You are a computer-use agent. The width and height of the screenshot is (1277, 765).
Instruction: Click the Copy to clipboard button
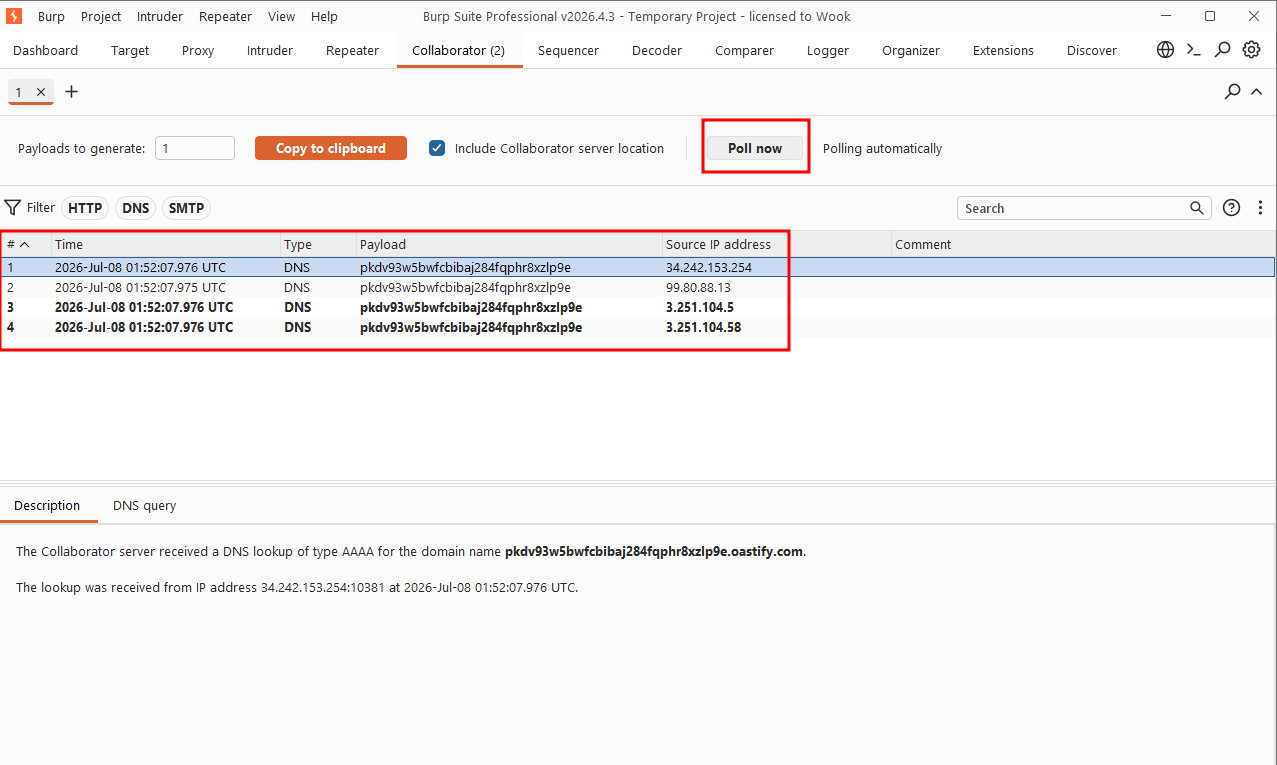coord(331,148)
